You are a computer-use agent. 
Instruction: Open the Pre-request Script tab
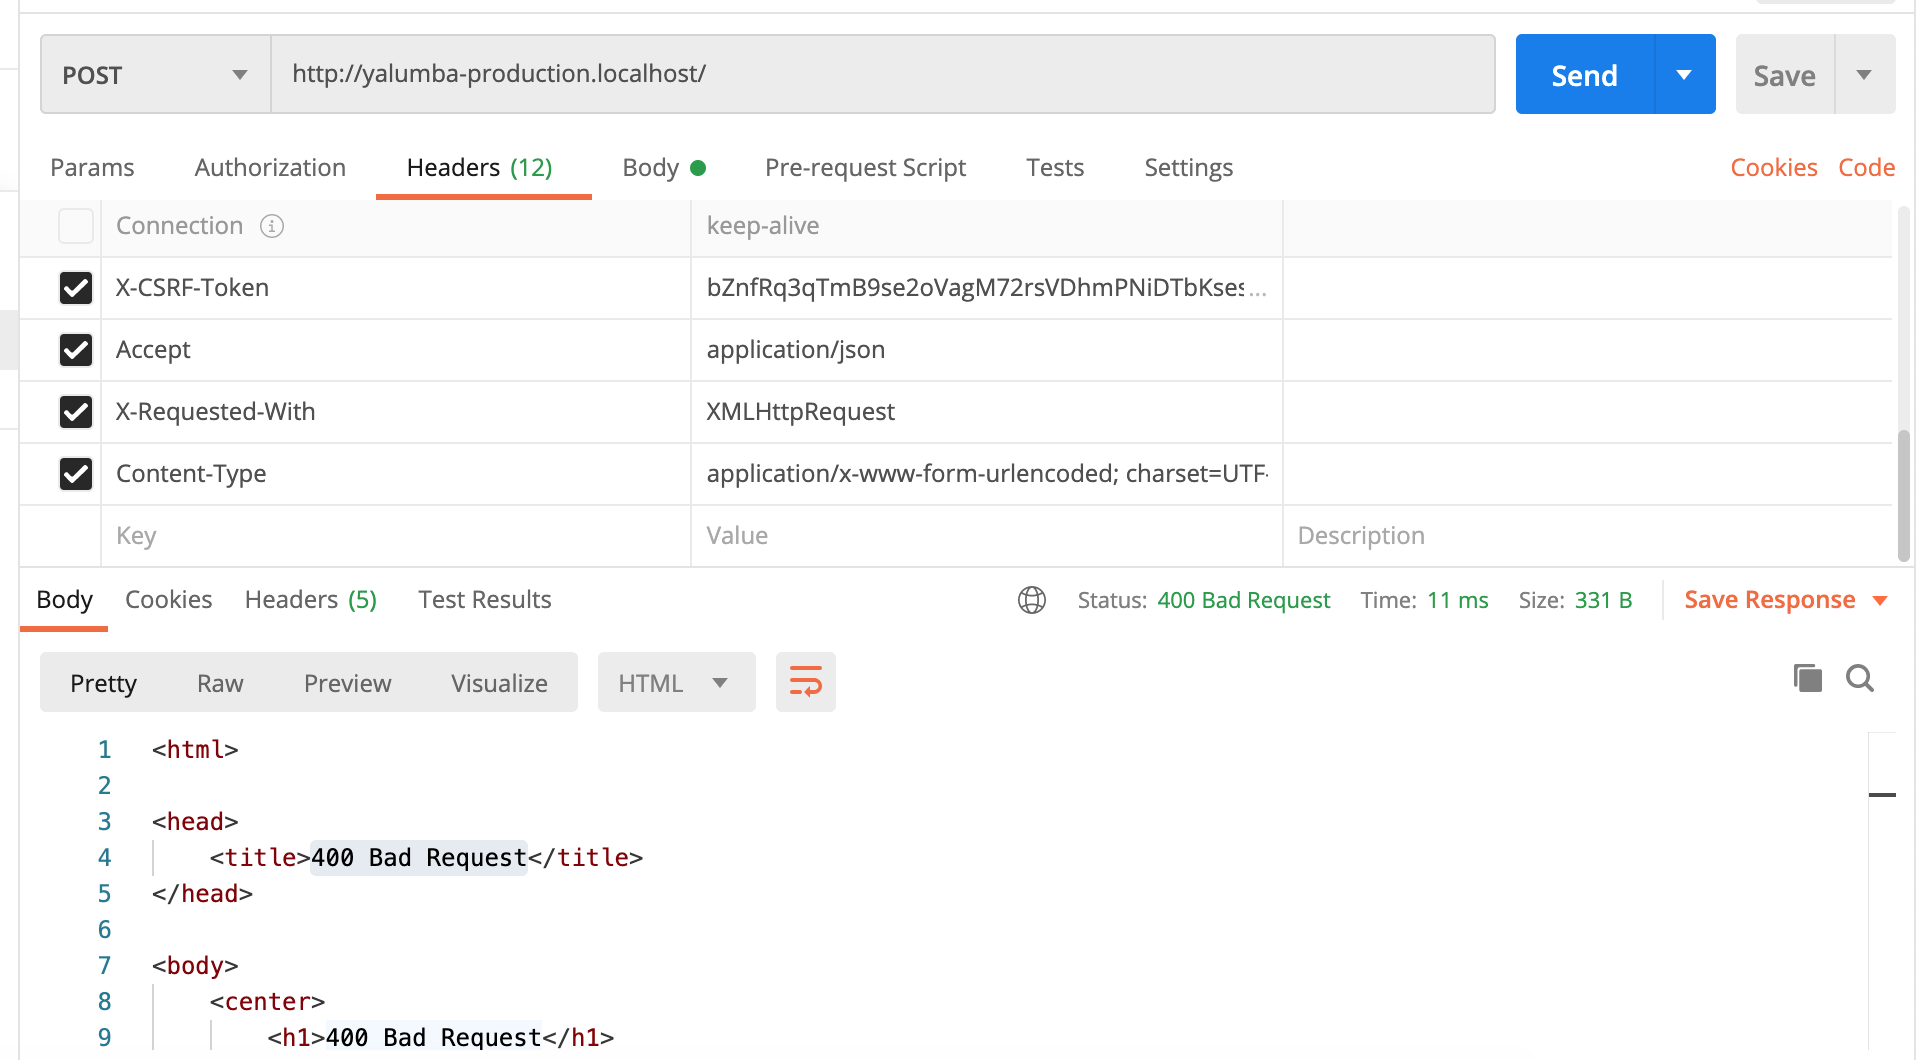pyautogui.click(x=865, y=168)
